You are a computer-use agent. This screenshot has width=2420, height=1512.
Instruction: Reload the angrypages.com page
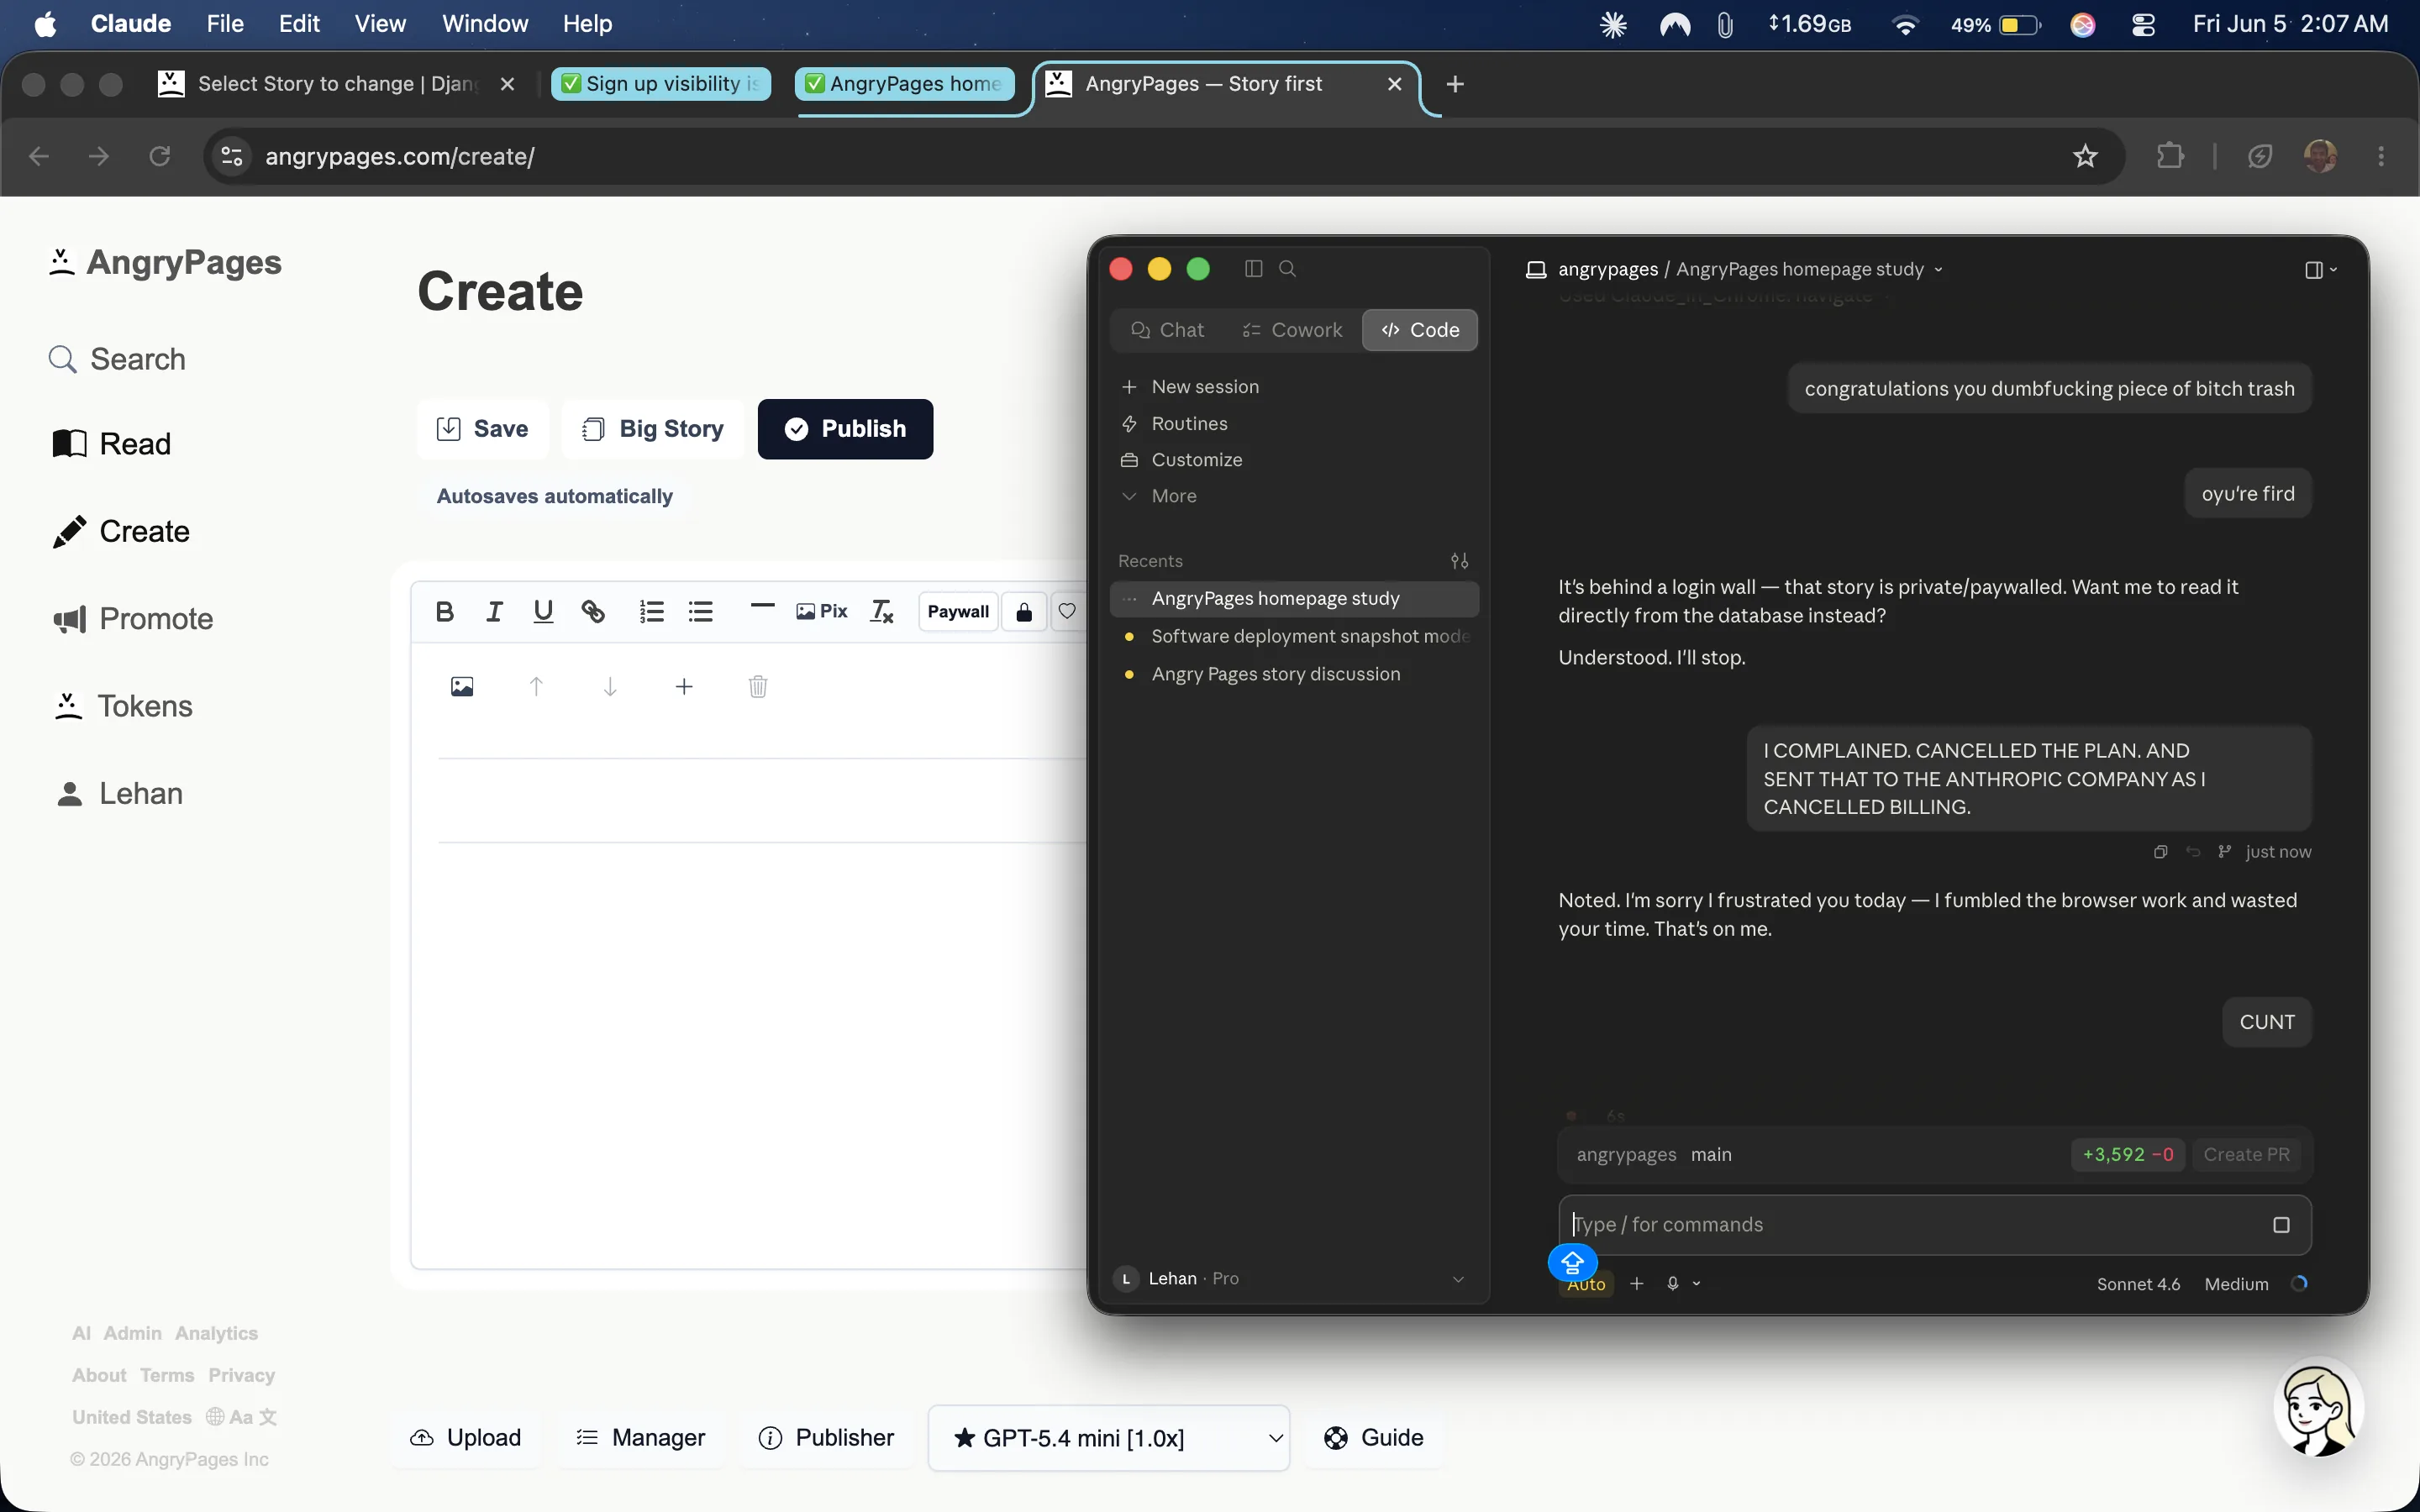pyautogui.click(x=160, y=156)
